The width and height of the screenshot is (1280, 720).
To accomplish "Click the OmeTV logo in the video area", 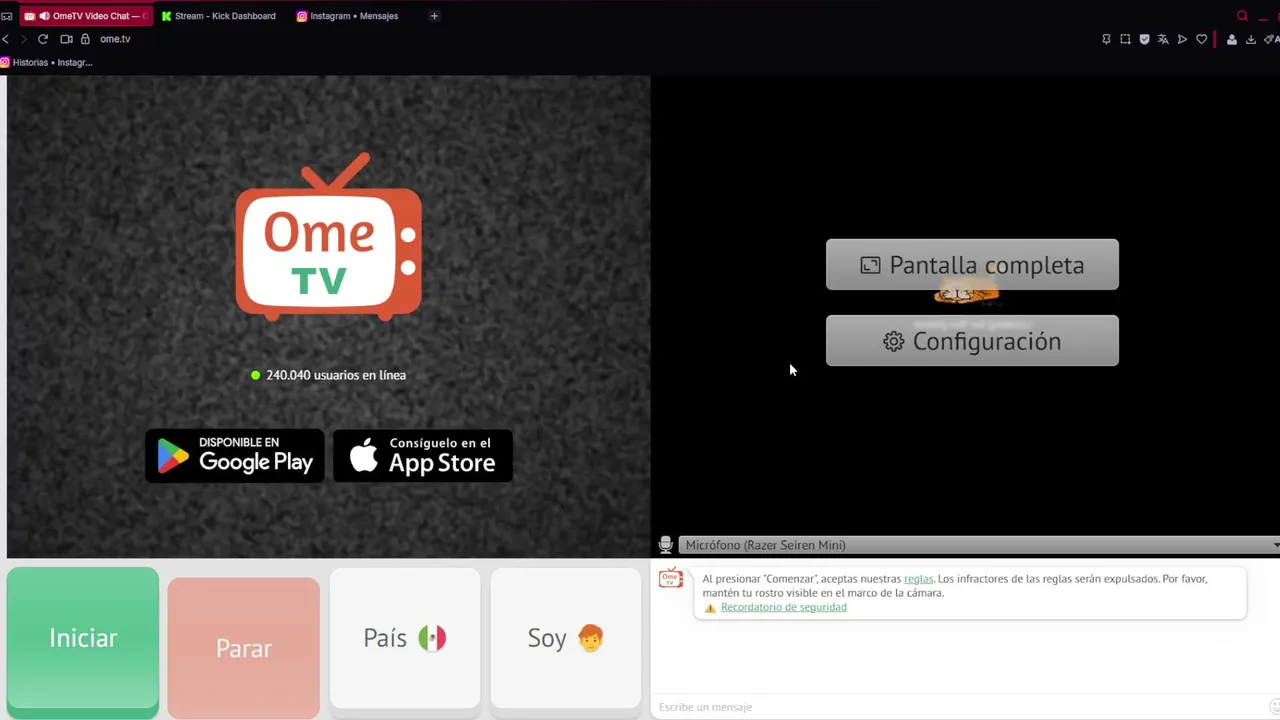I will 328,237.
